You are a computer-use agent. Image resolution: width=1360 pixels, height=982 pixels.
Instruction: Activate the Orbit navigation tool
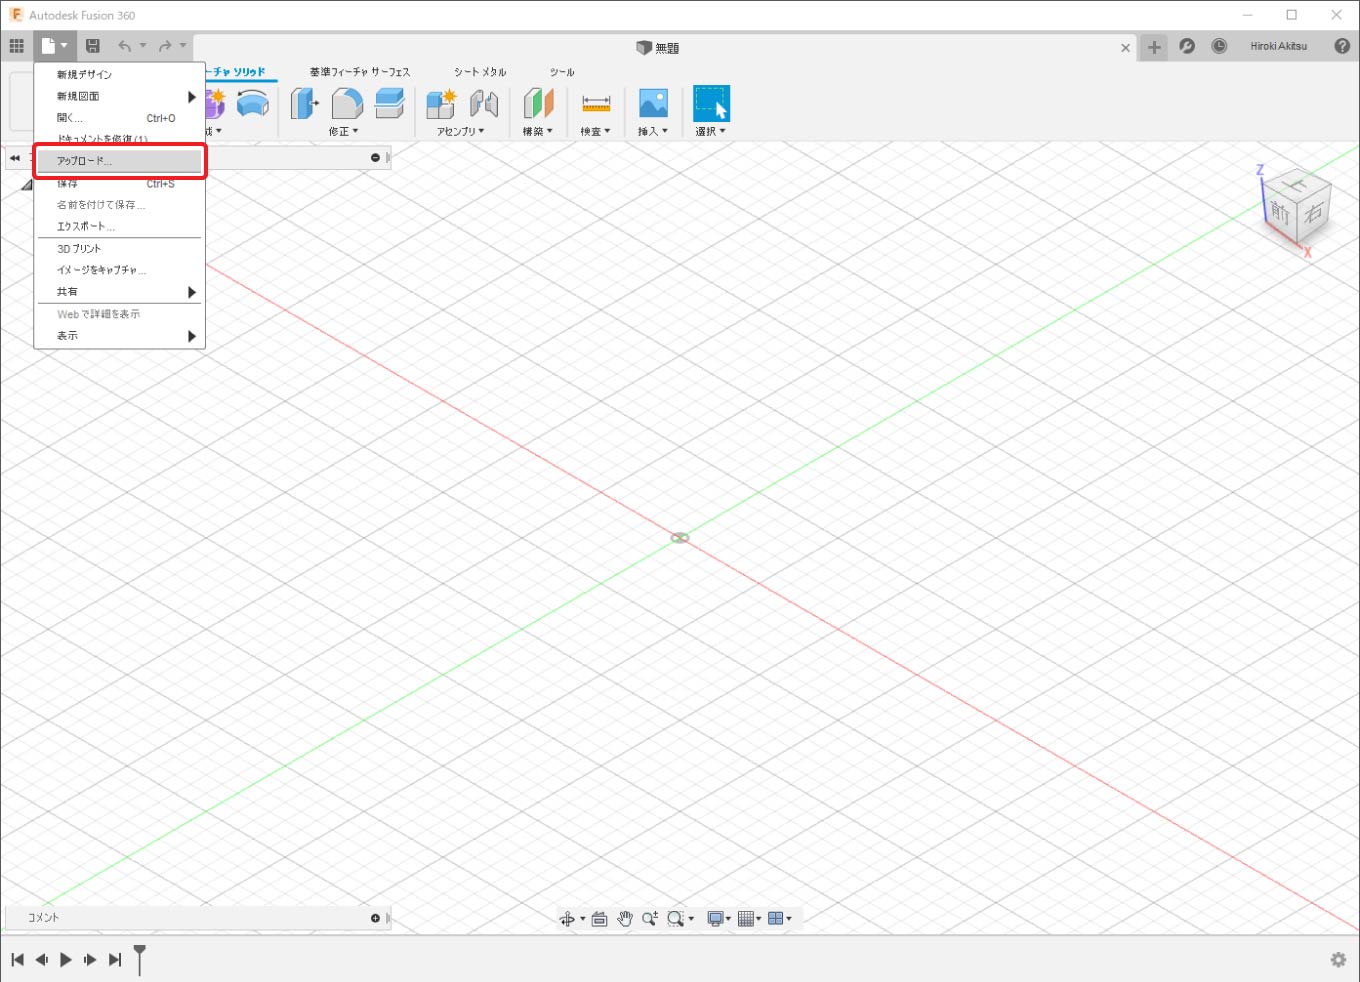tap(568, 919)
